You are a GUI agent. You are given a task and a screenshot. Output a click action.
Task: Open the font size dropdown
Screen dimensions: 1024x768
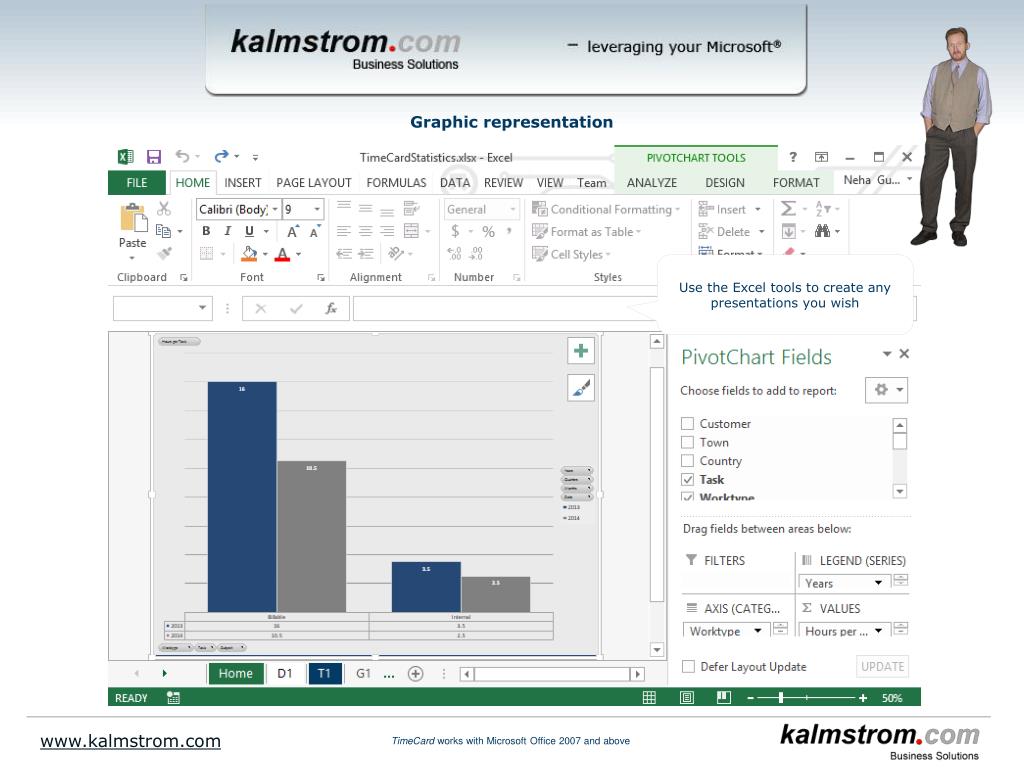(x=317, y=209)
